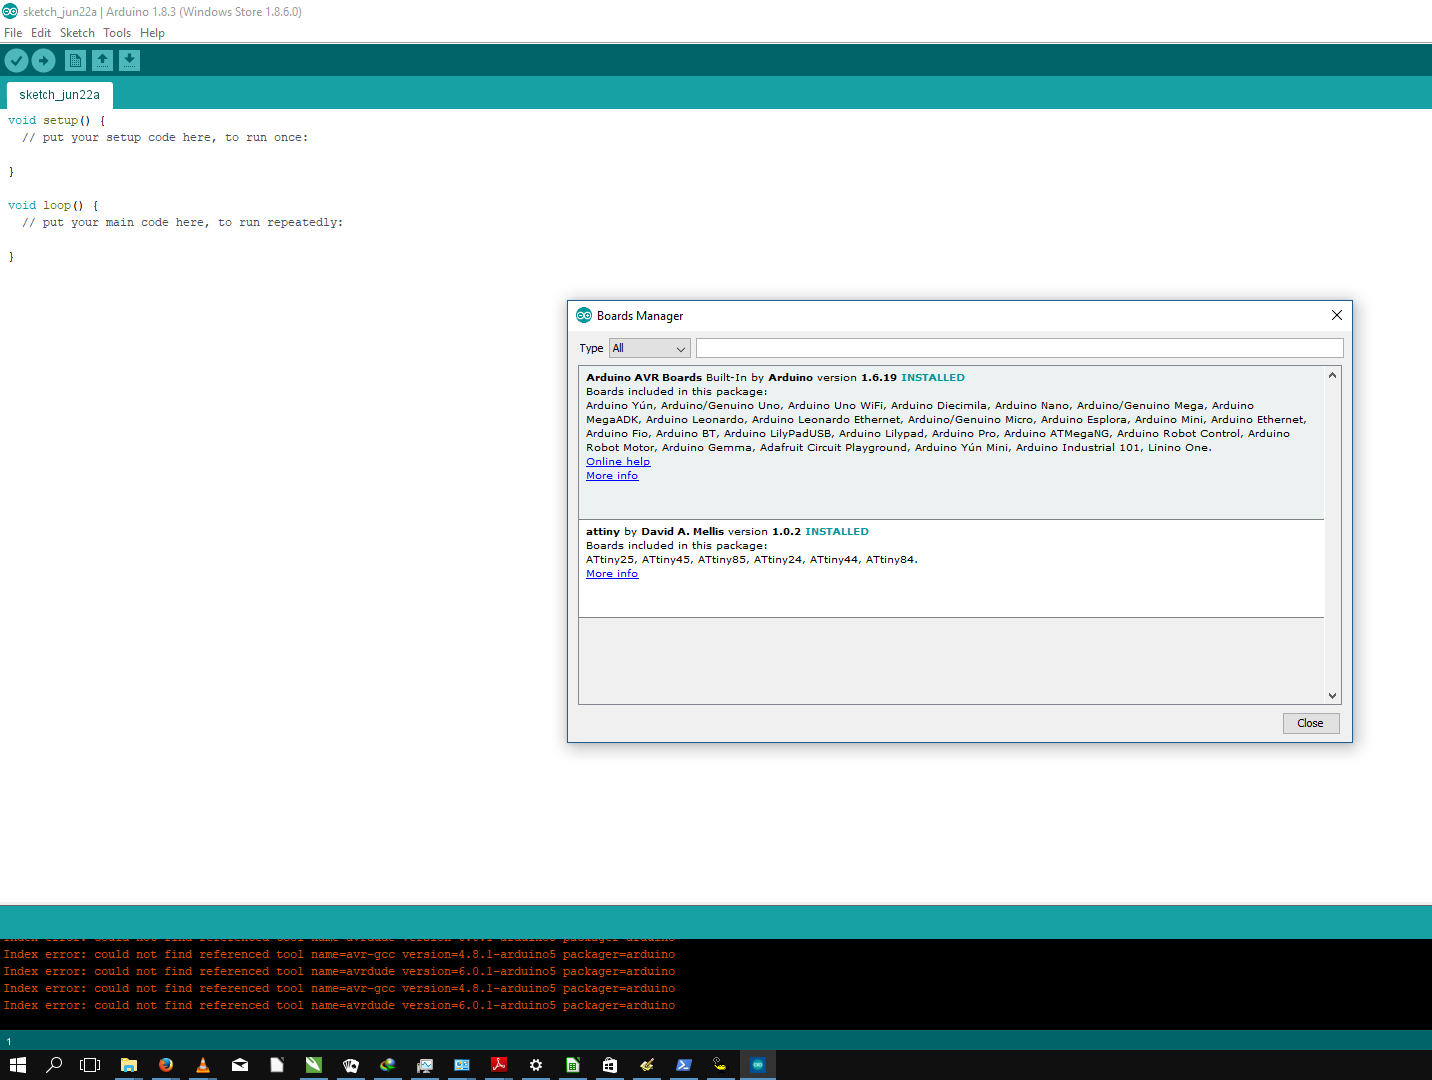Open File Explorer from the taskbar
The height and width of the screenshot is (1080, 1432).
(129, 1065)
